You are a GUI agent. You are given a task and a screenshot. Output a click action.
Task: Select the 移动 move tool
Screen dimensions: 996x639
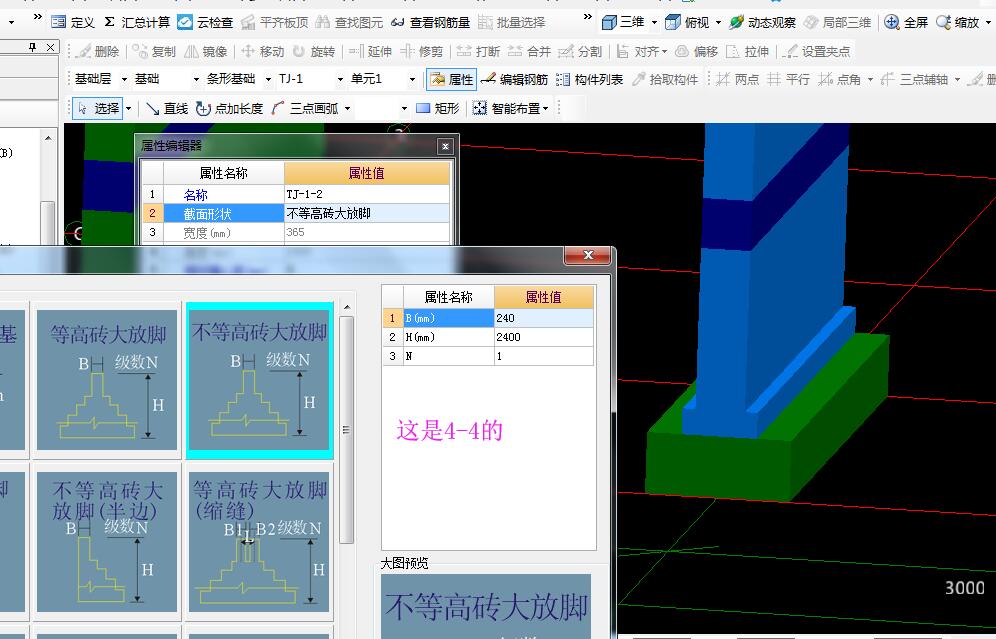tap(262, 51)
